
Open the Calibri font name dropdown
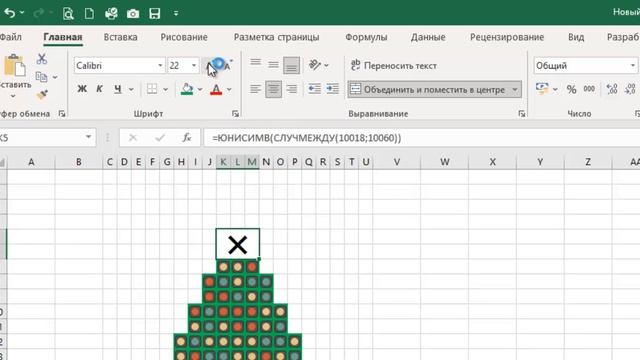[x=160, y=65]
